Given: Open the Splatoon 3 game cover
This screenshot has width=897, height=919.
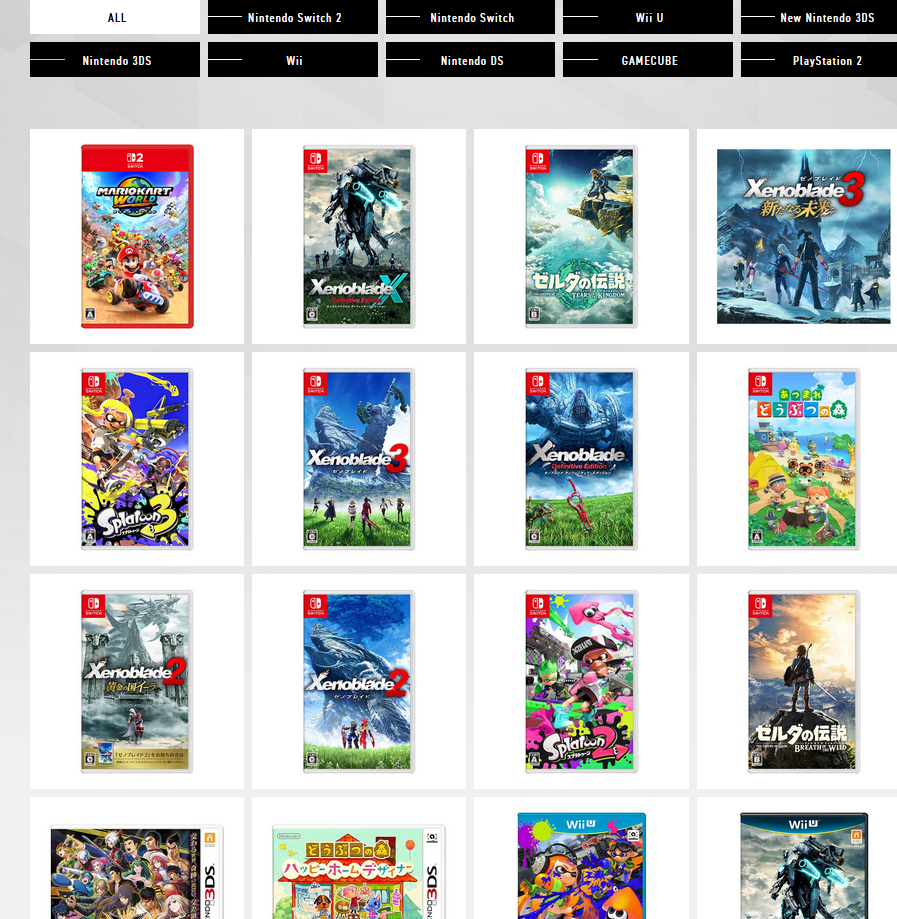Looking at the screenshot, I should point(137,459).
